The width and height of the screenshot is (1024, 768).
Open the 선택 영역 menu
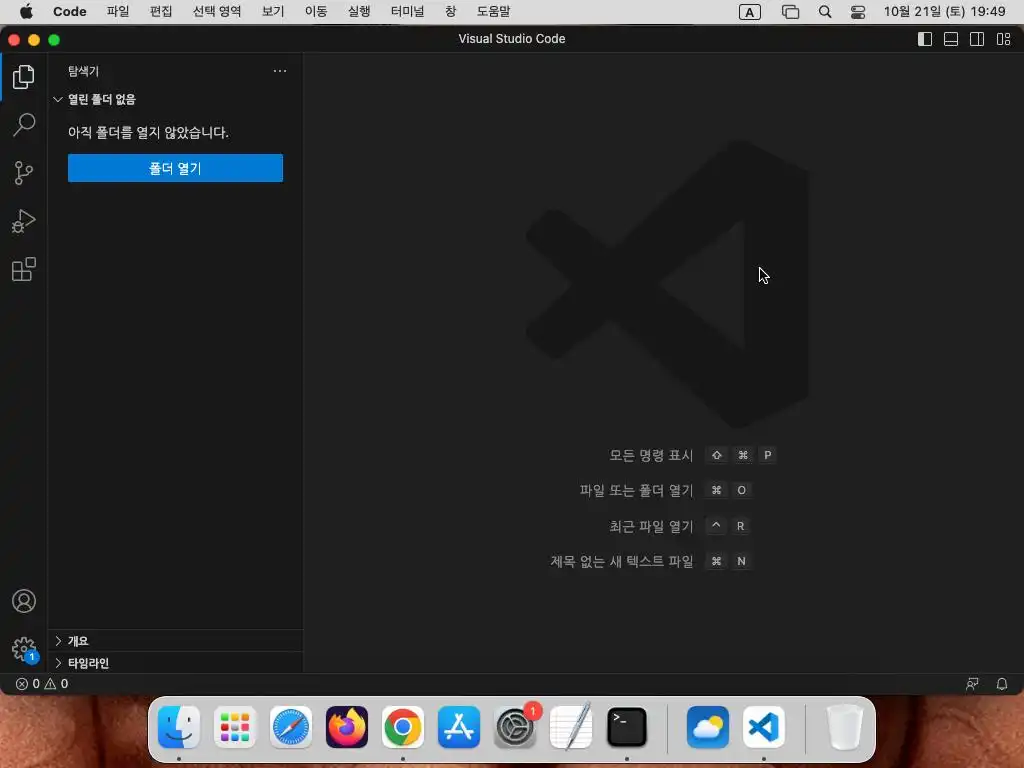pos(217,12)
